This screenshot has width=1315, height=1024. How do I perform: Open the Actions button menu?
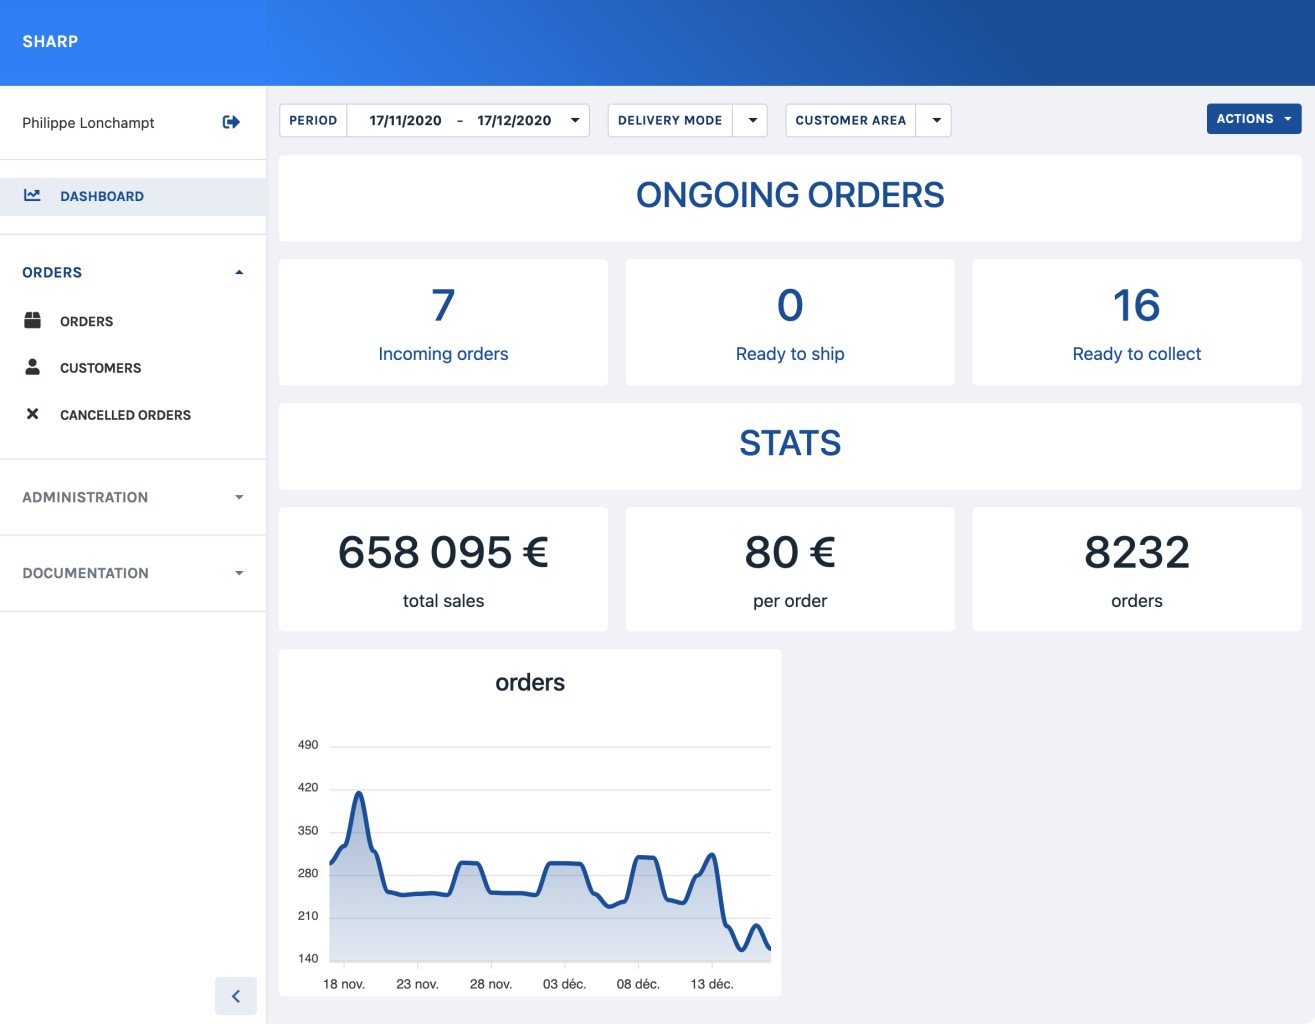coord(1253,119)
